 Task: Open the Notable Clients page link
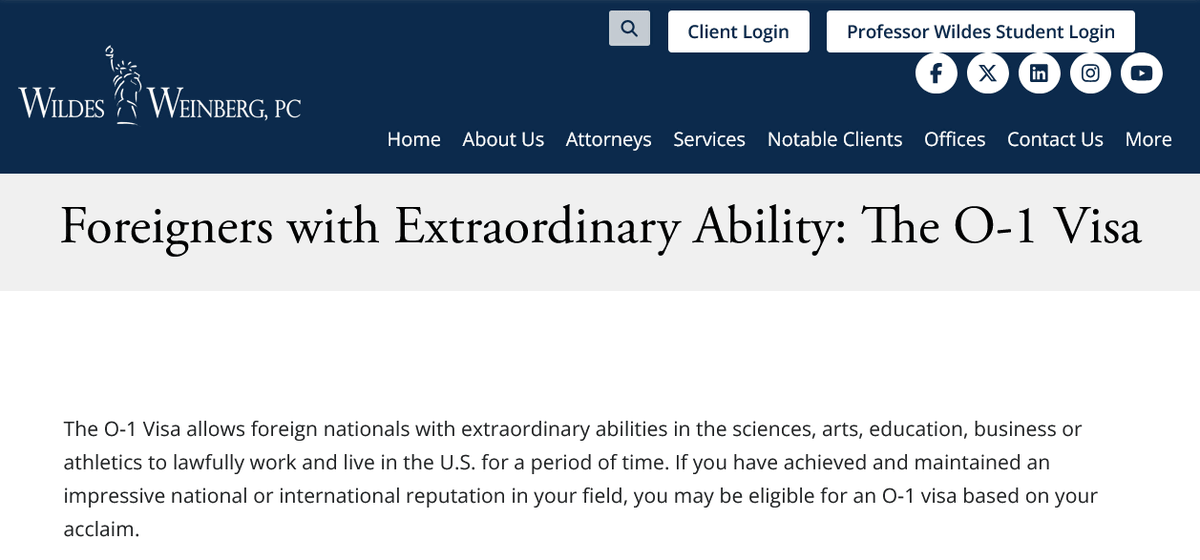click(834, 139)
